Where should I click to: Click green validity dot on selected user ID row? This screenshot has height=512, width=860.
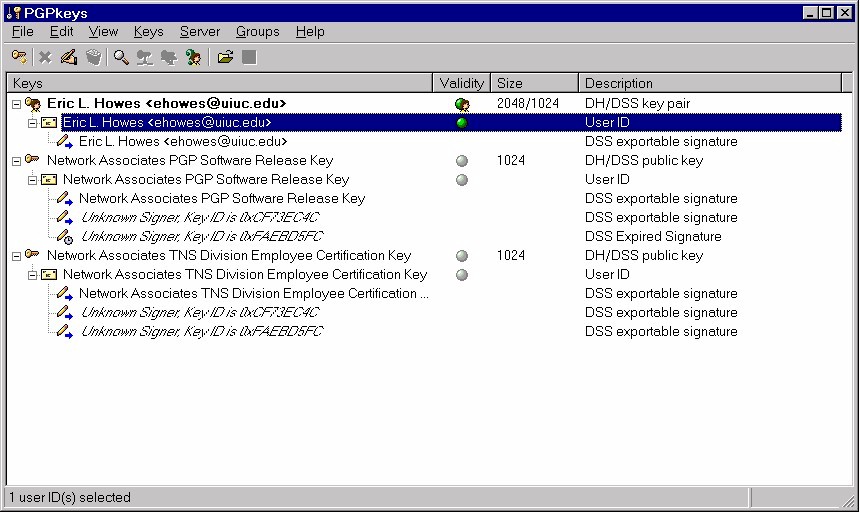click(462, 123)
